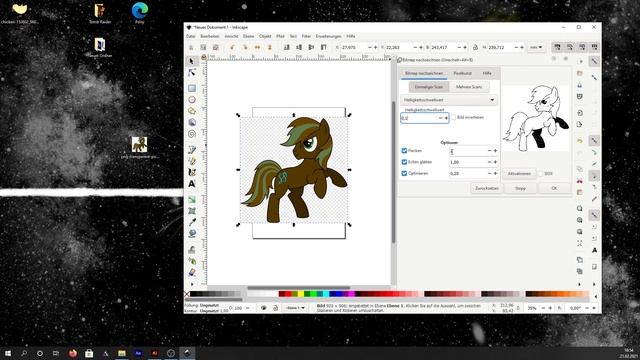Select the Rectangle tool

(x=191, y=88)
